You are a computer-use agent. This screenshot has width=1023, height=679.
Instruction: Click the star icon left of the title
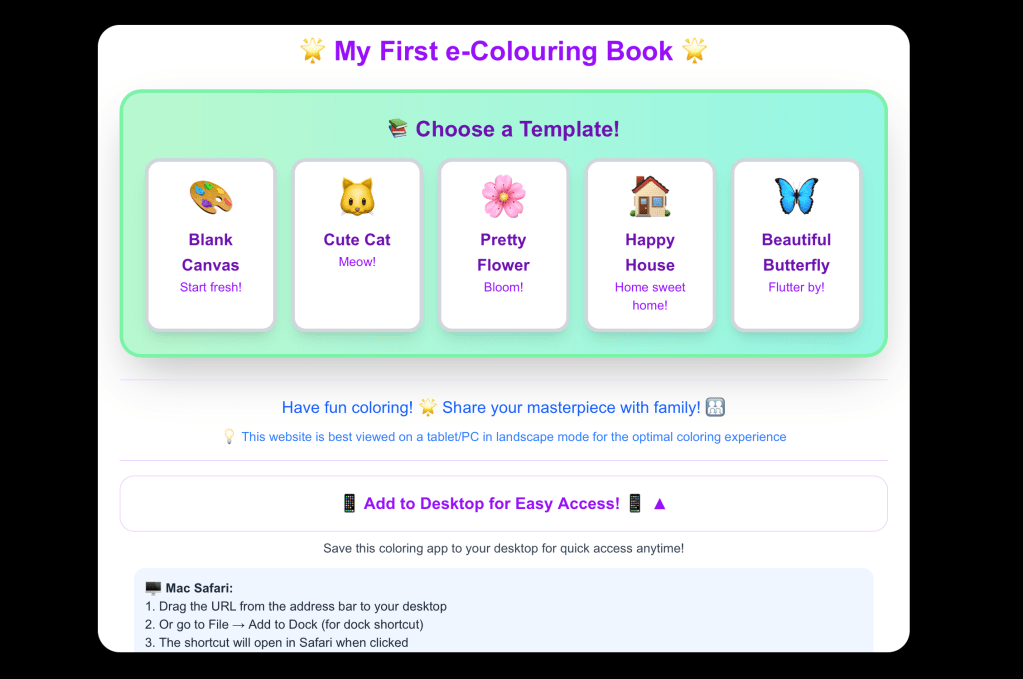click(x=313, y=51)
